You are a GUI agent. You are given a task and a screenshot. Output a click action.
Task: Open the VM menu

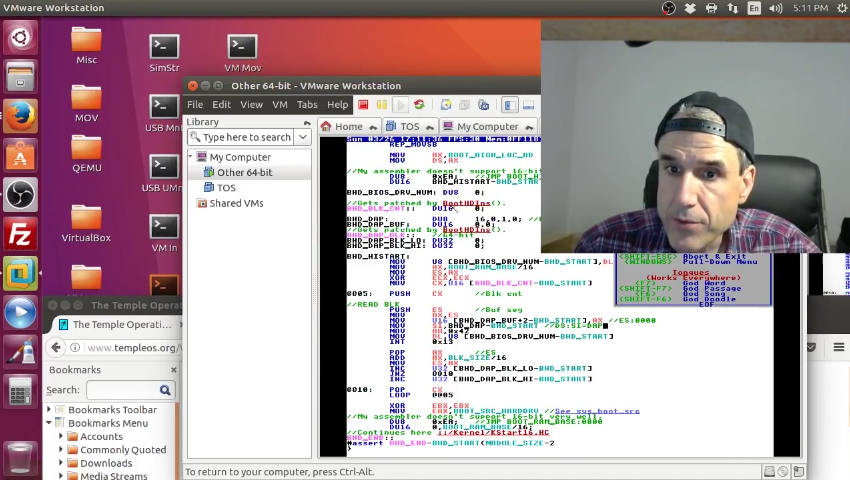click(280, 105)
